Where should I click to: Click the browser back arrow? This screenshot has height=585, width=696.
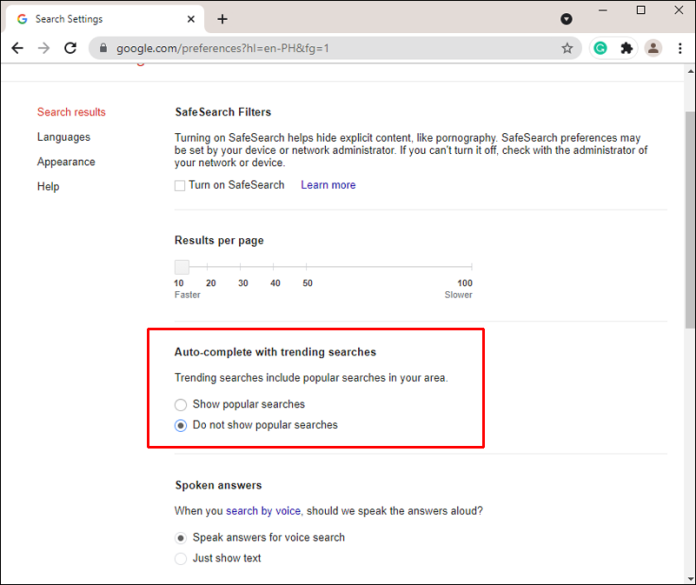tap(17, 48)
